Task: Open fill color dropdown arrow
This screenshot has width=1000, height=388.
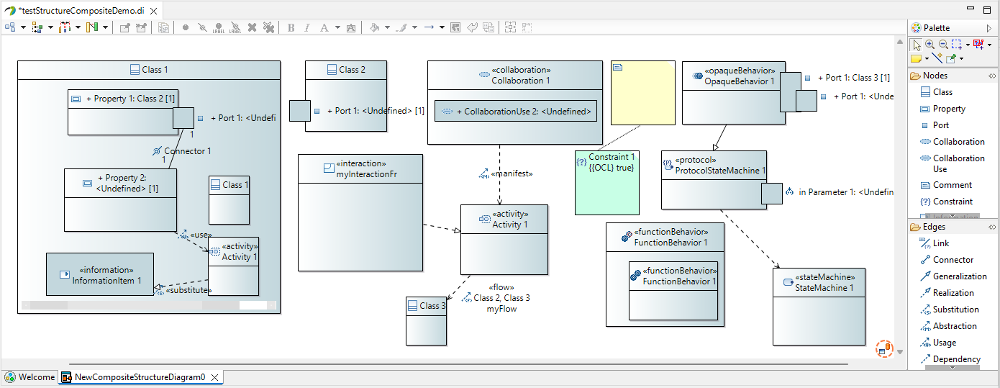Action: (387, 27)
